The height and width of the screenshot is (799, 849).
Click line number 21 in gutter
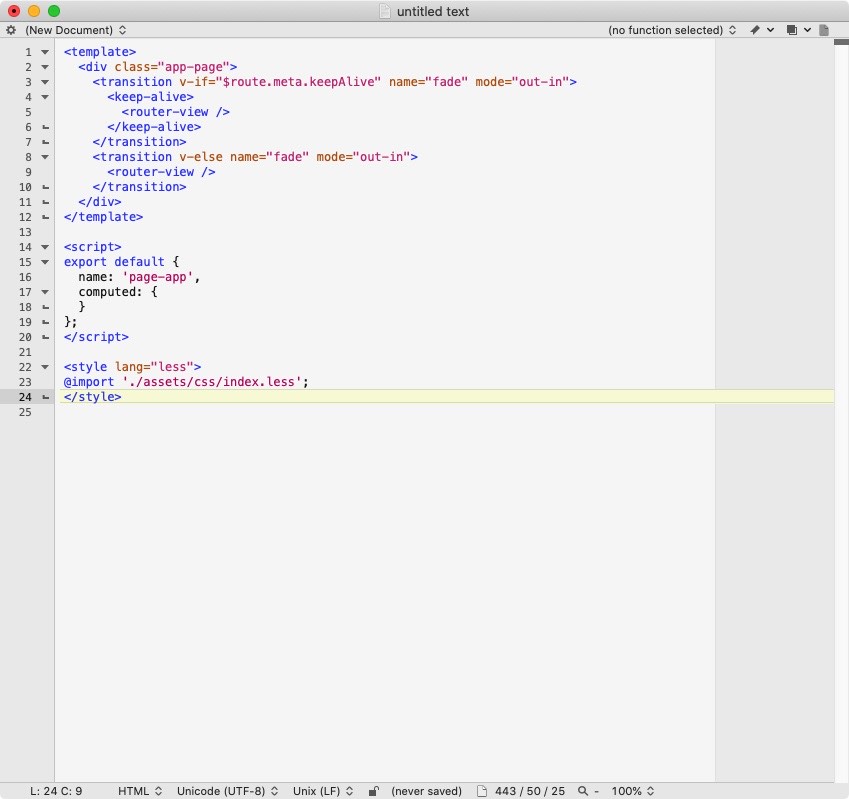[x=25, y=352]
